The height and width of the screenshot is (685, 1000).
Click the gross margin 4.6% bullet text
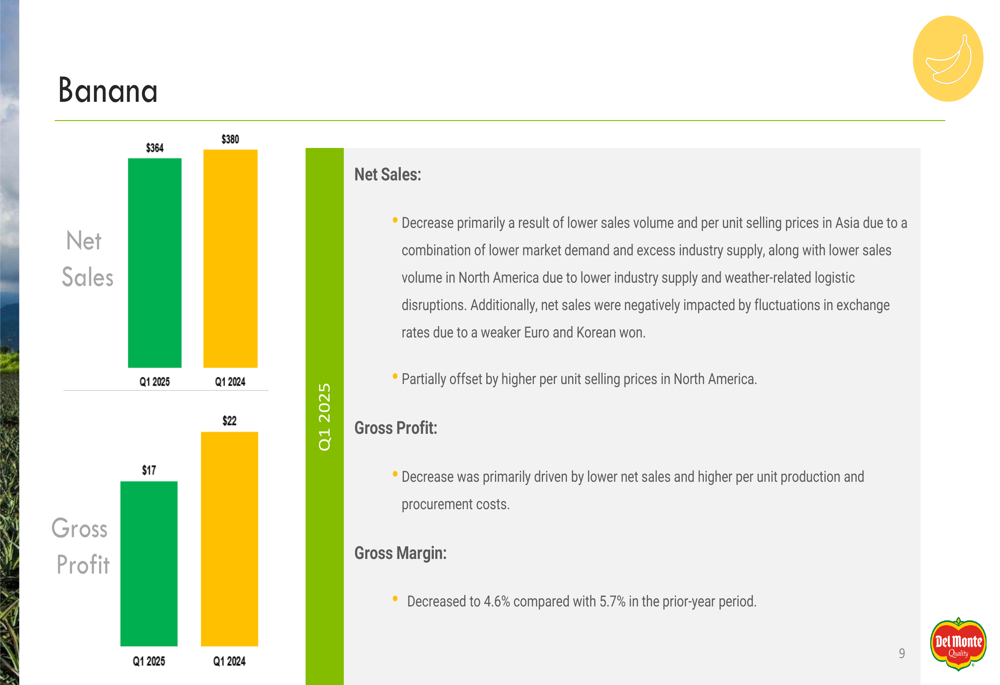(x=582, y=601)
